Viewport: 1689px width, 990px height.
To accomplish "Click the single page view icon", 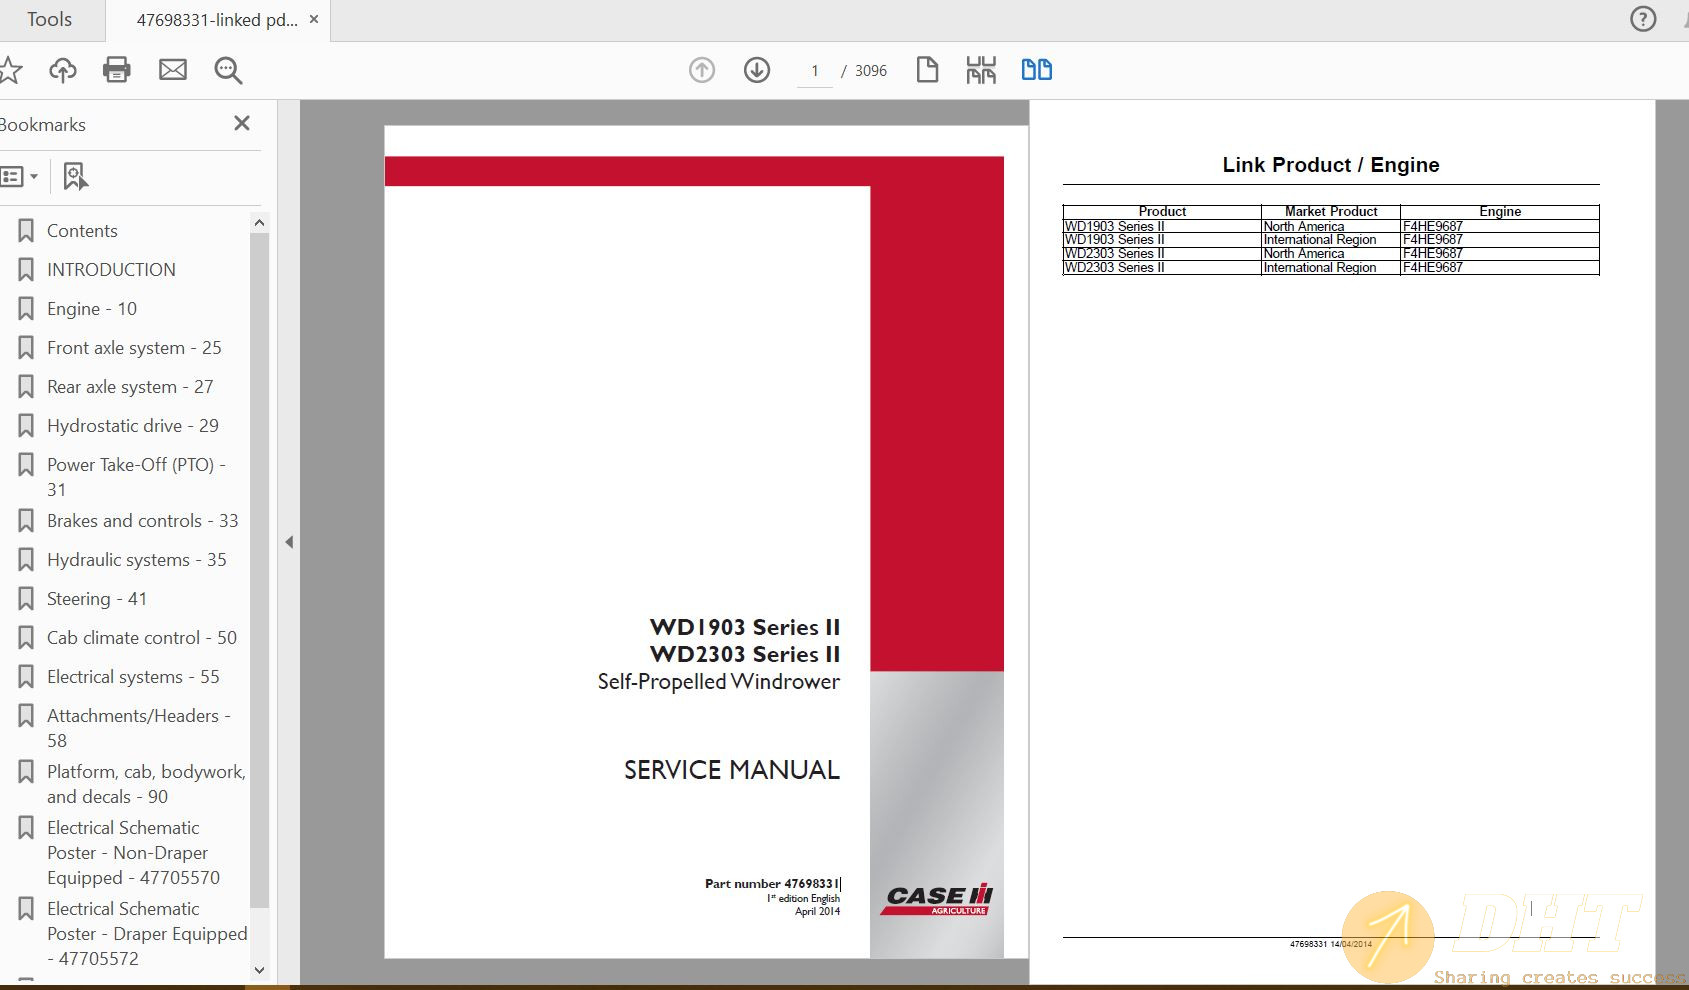I will 927,70.
